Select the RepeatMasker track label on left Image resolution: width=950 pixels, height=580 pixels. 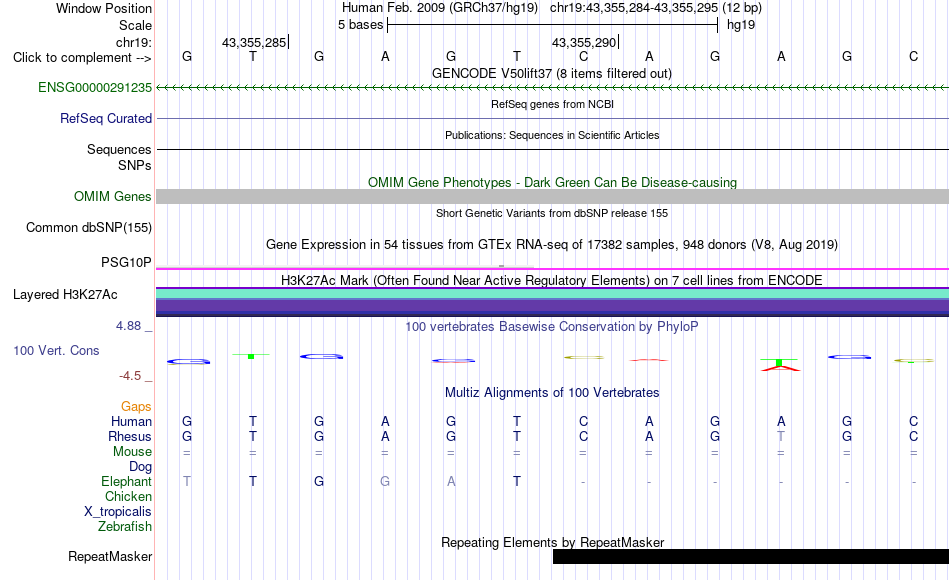coord(110,556)
